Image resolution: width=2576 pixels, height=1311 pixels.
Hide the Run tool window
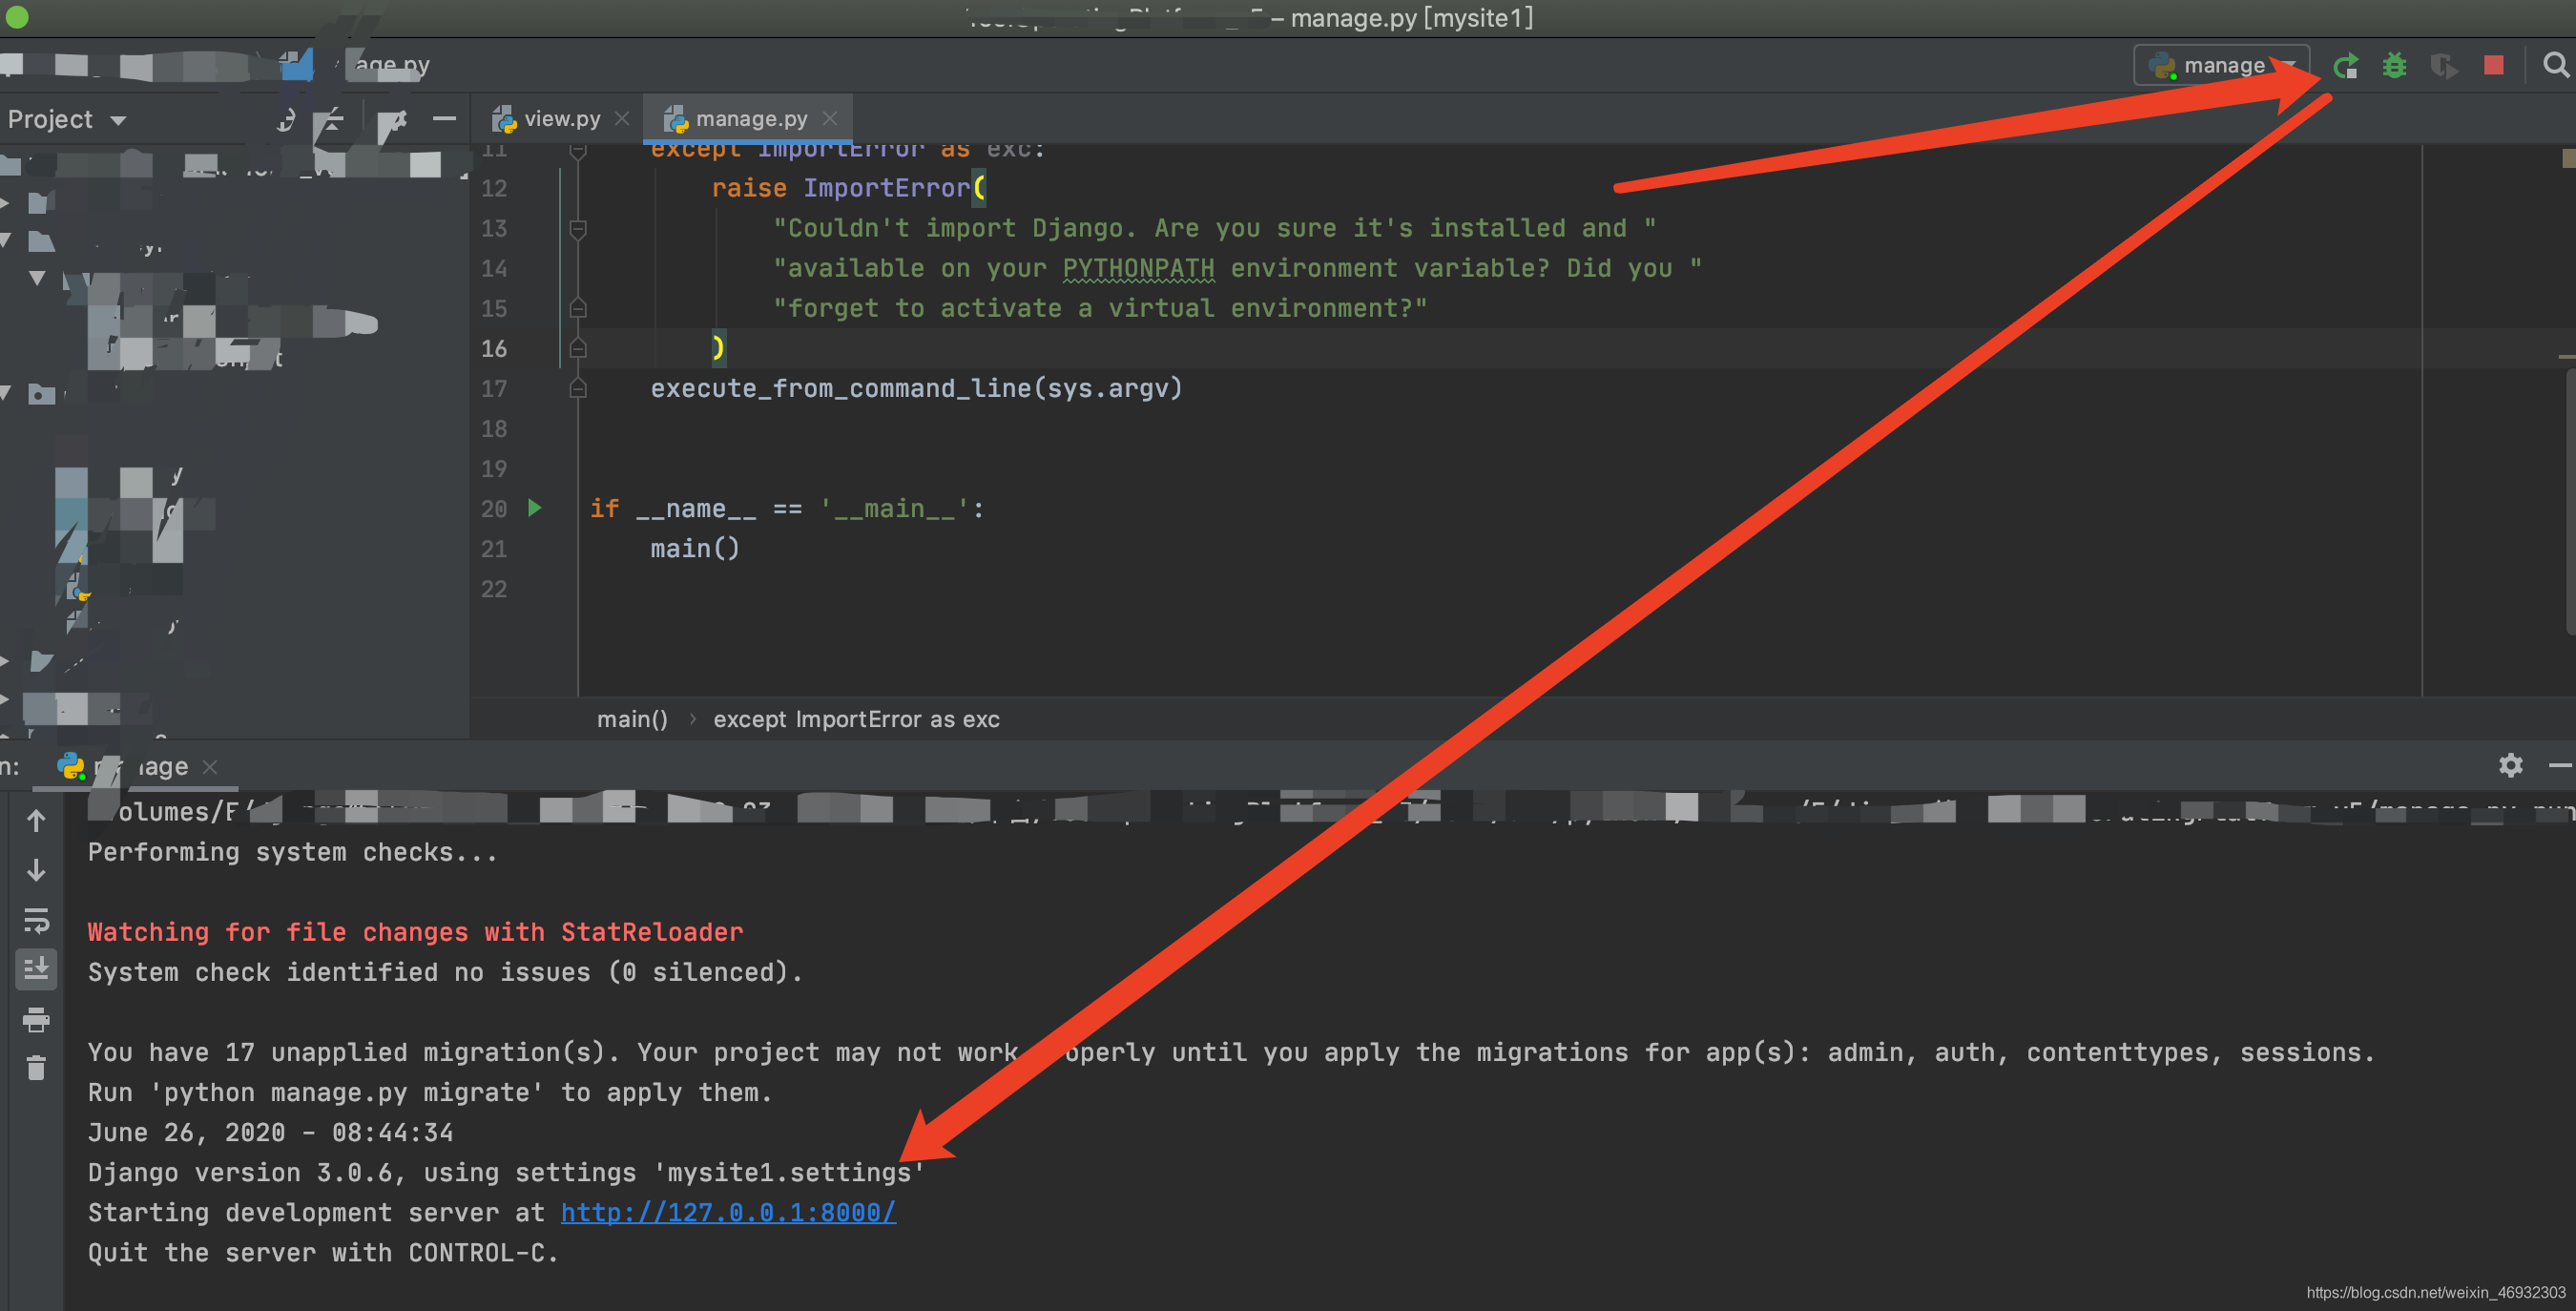click(2560, 766)
